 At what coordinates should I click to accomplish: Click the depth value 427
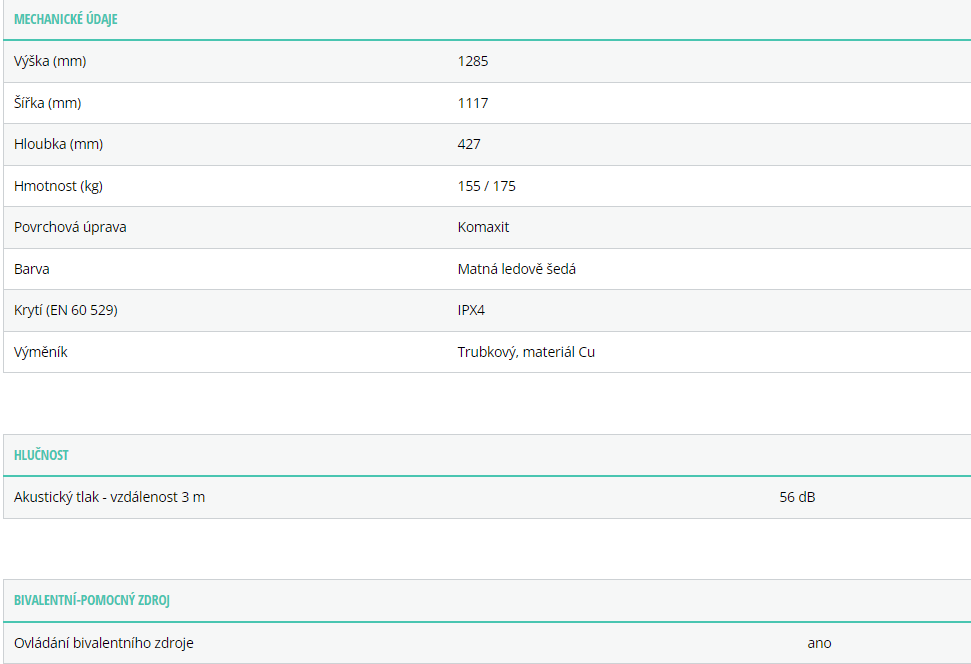(469, 144)
